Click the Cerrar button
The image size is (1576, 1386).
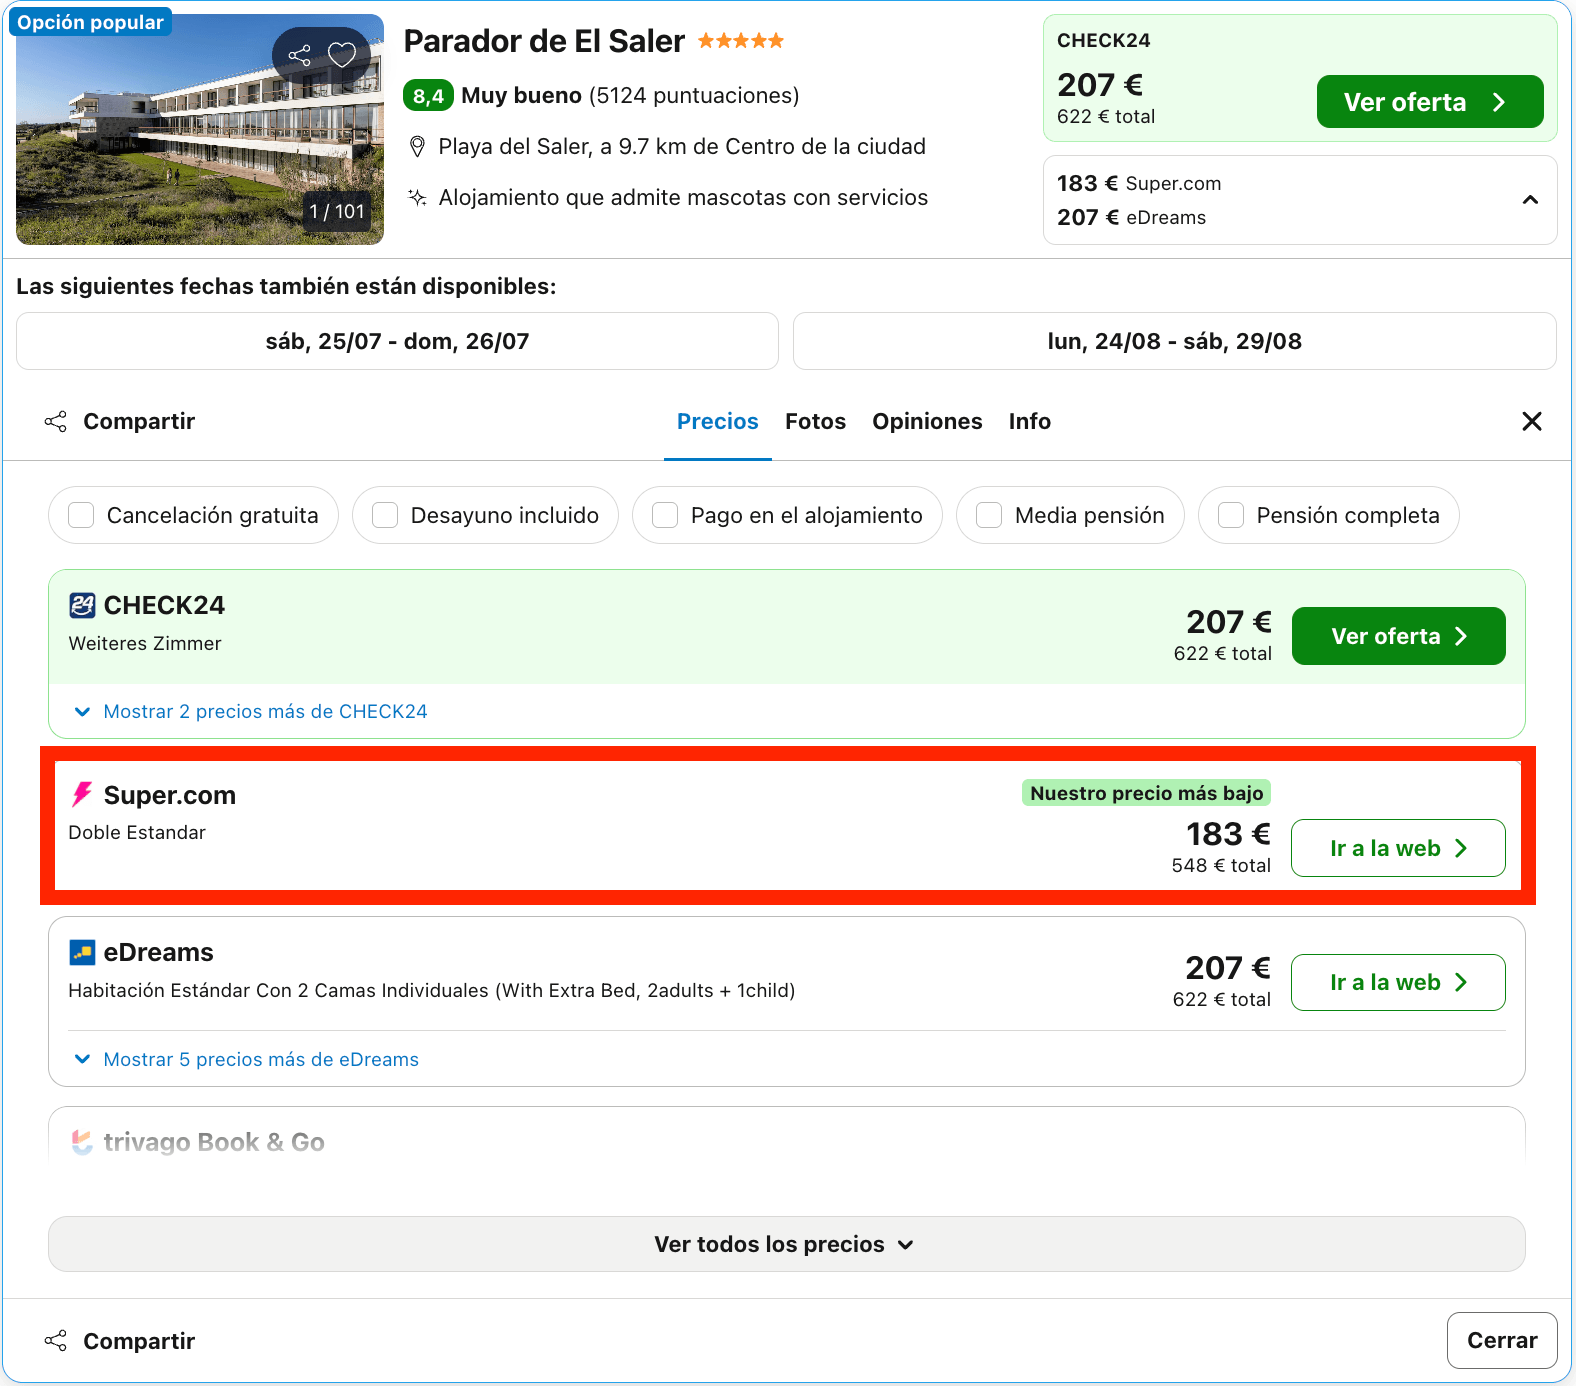(x=1501, y=1340)
